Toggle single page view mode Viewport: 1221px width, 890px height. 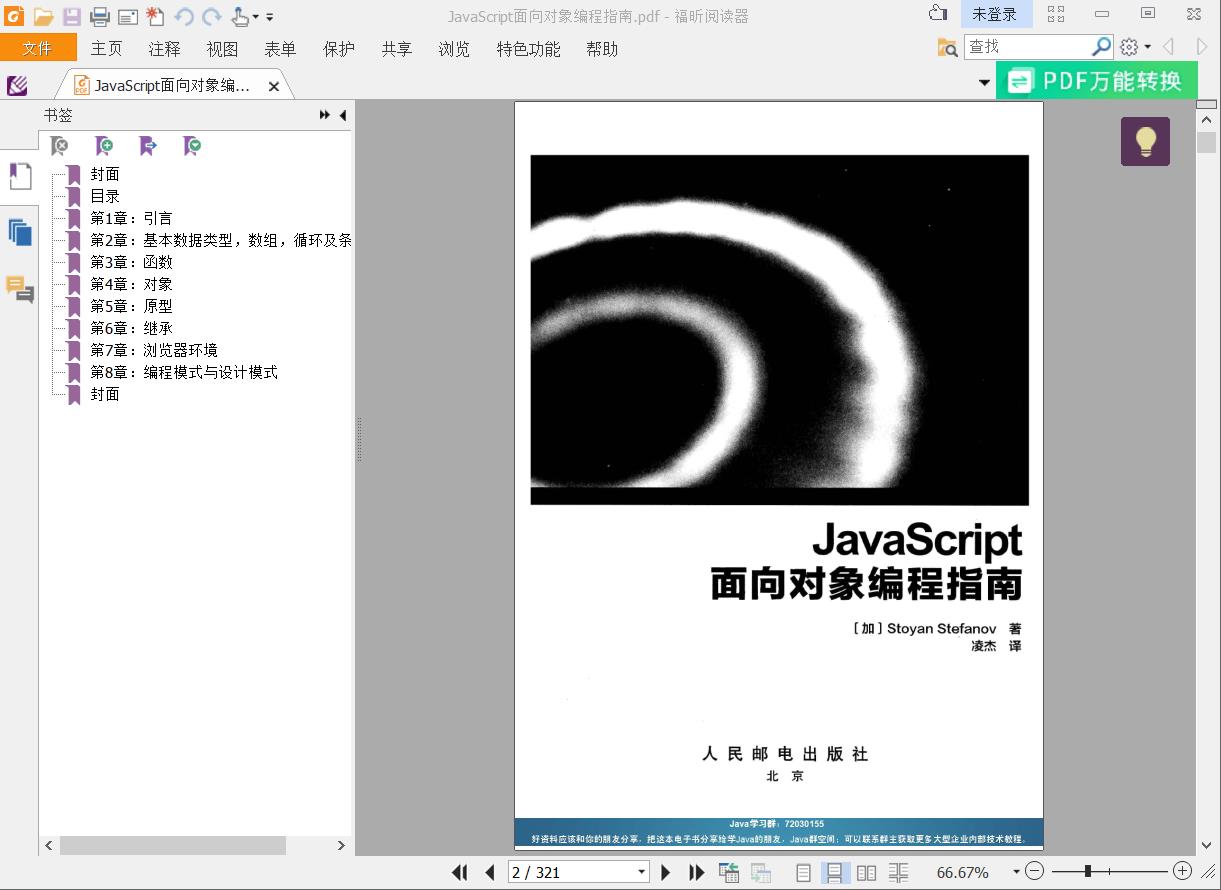tap(803, 872)
